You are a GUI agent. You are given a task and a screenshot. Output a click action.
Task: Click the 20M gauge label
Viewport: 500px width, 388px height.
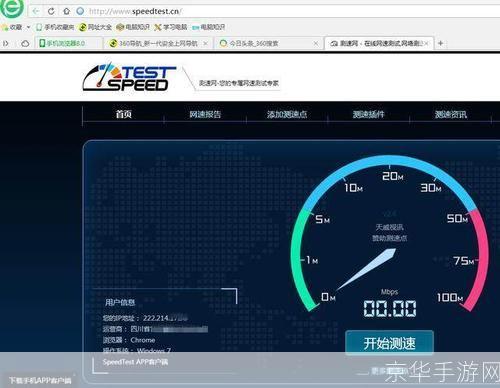click(393, 176)
